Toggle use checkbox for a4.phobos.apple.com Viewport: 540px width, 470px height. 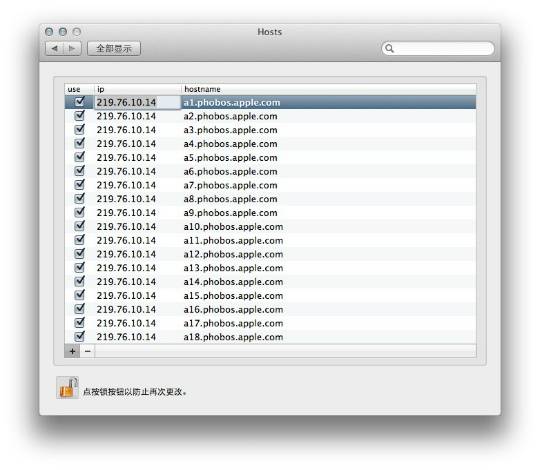coord(80,143)
